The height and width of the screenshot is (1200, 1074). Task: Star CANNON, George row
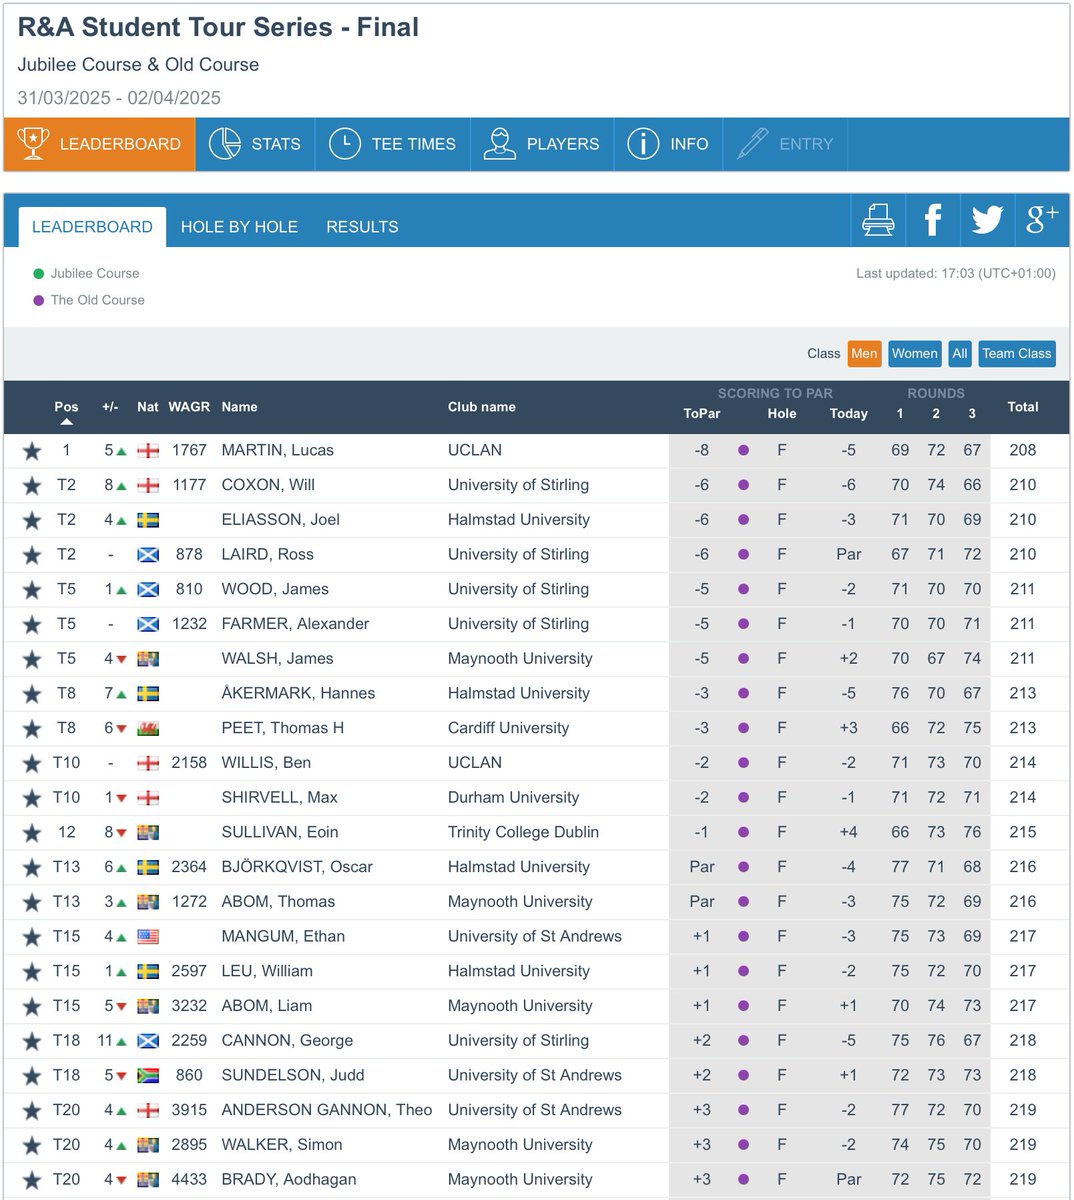(x=32, y=1041)
